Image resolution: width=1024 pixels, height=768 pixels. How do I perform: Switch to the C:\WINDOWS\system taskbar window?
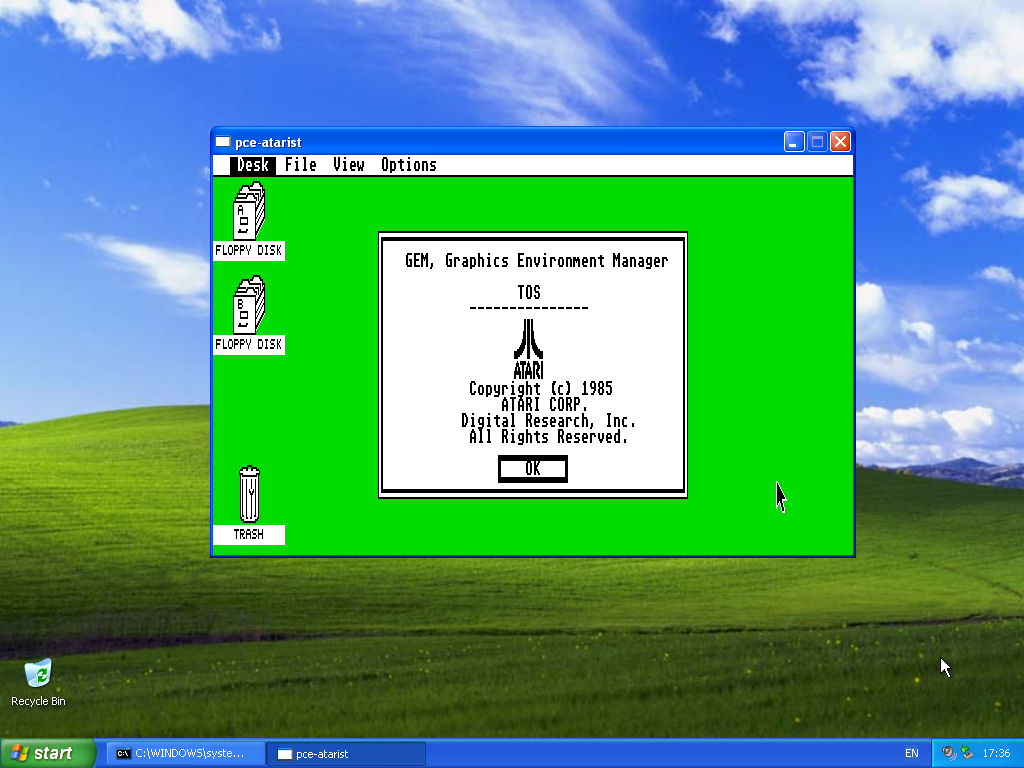point(186,754)
